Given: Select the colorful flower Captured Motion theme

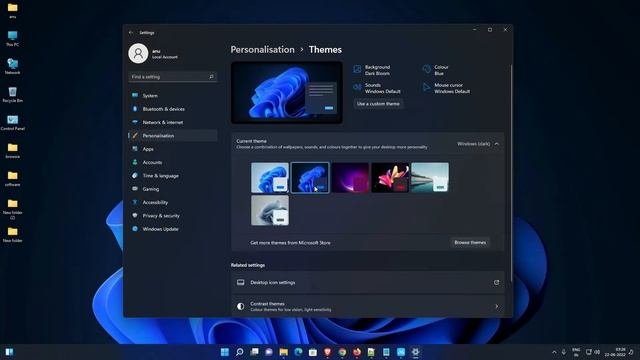Looking at the screenshot, I should tap(390, 178).
